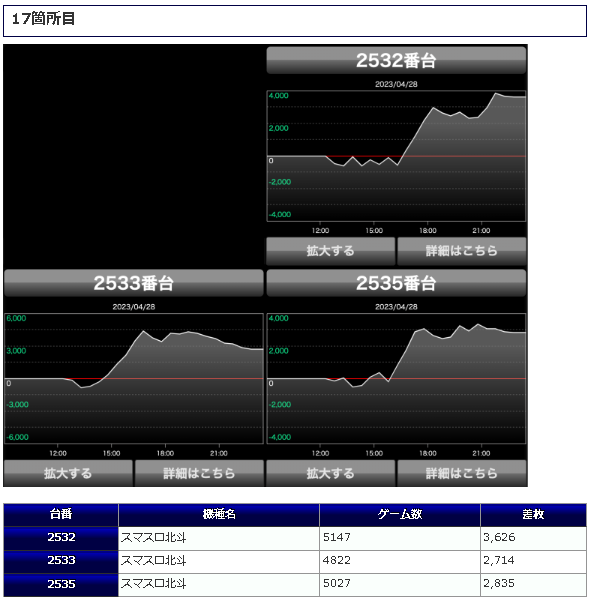Select table row for machine 2533
The height and width of the screenshot is (602, 591).
click(x=295, y=562)
